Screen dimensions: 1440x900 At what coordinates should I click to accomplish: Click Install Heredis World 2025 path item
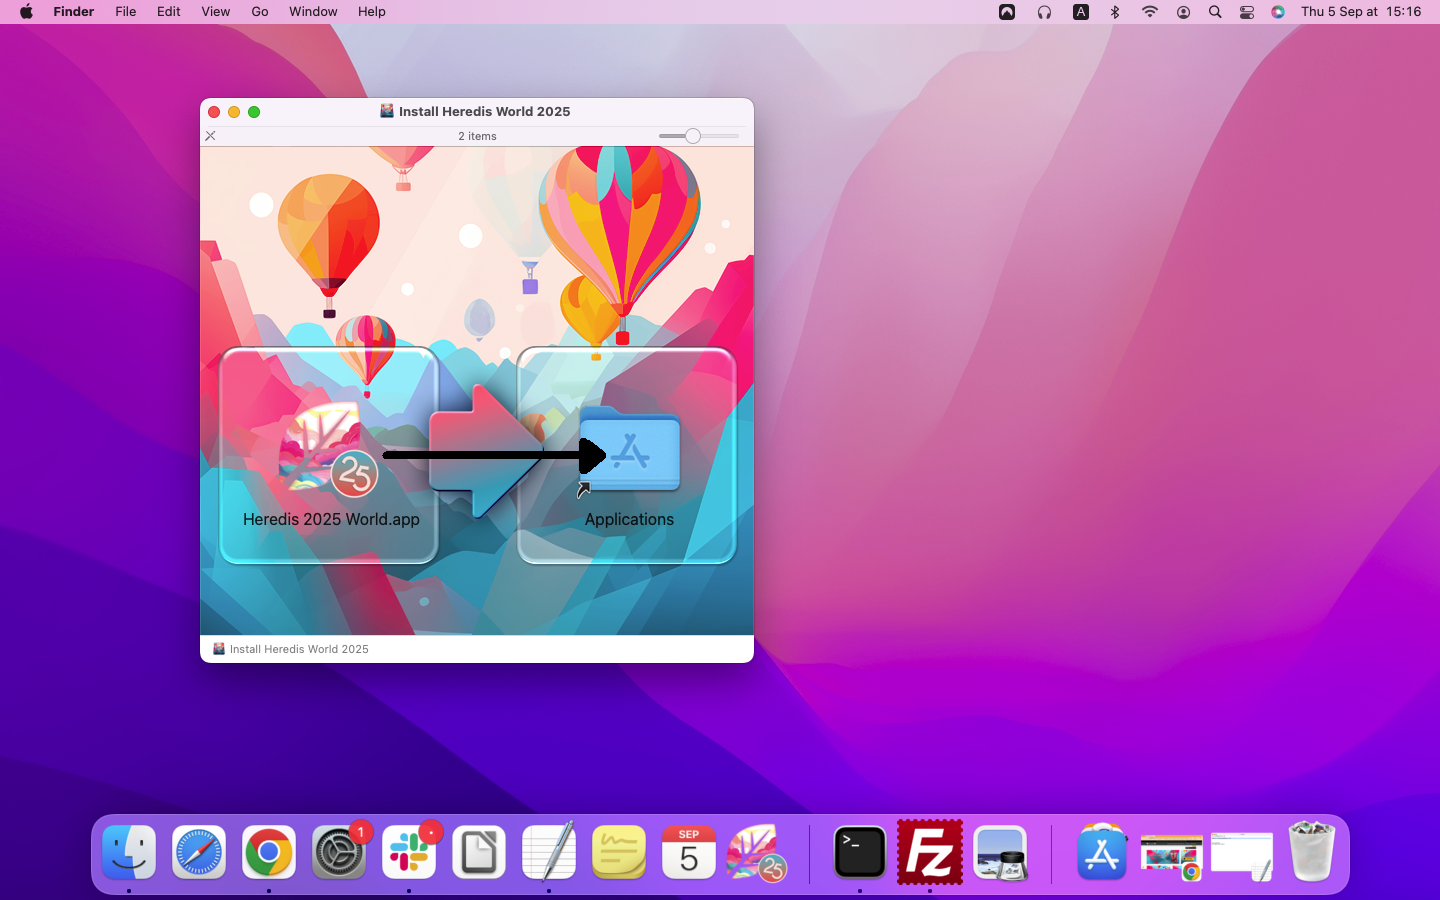[x=298, y=649]
